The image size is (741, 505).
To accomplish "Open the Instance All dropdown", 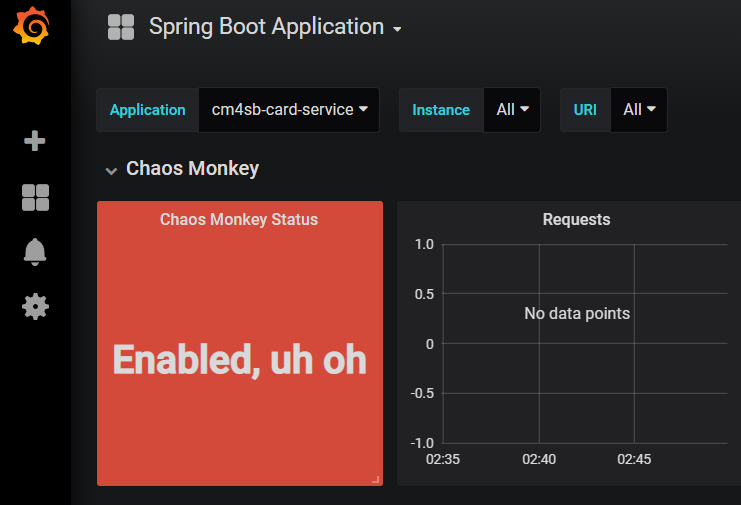I will tap(512, 110).
